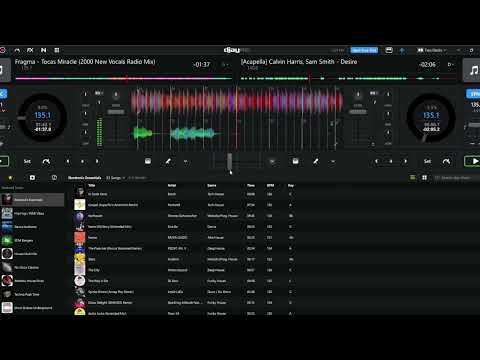Click the right deck loop halve arrow
This screenshot has width=480, height=360.
click(x=376, y=161)
